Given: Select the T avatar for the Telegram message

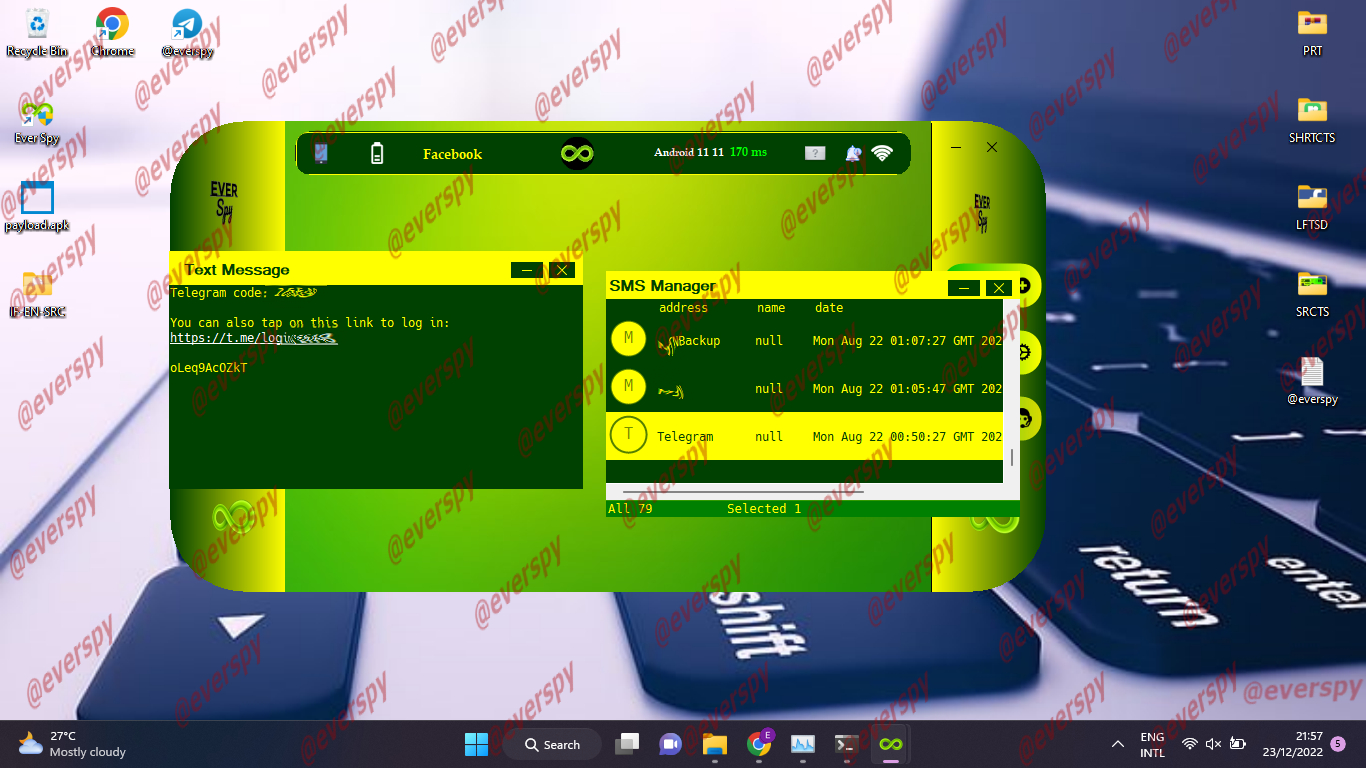Looking at the screenshot, I should (628, 435).
